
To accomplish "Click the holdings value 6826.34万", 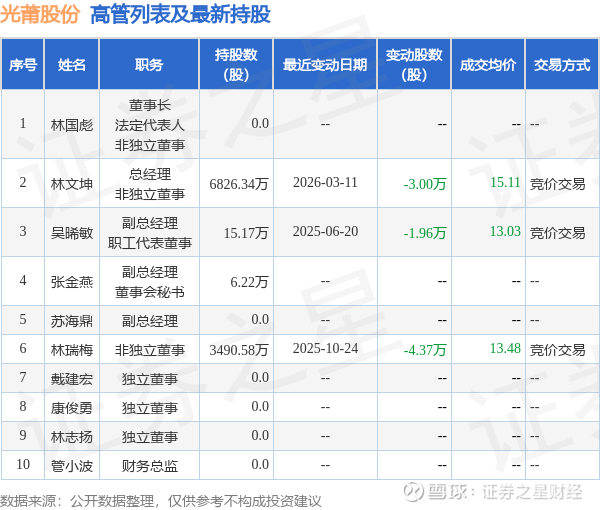I will [x=239, y=184].
